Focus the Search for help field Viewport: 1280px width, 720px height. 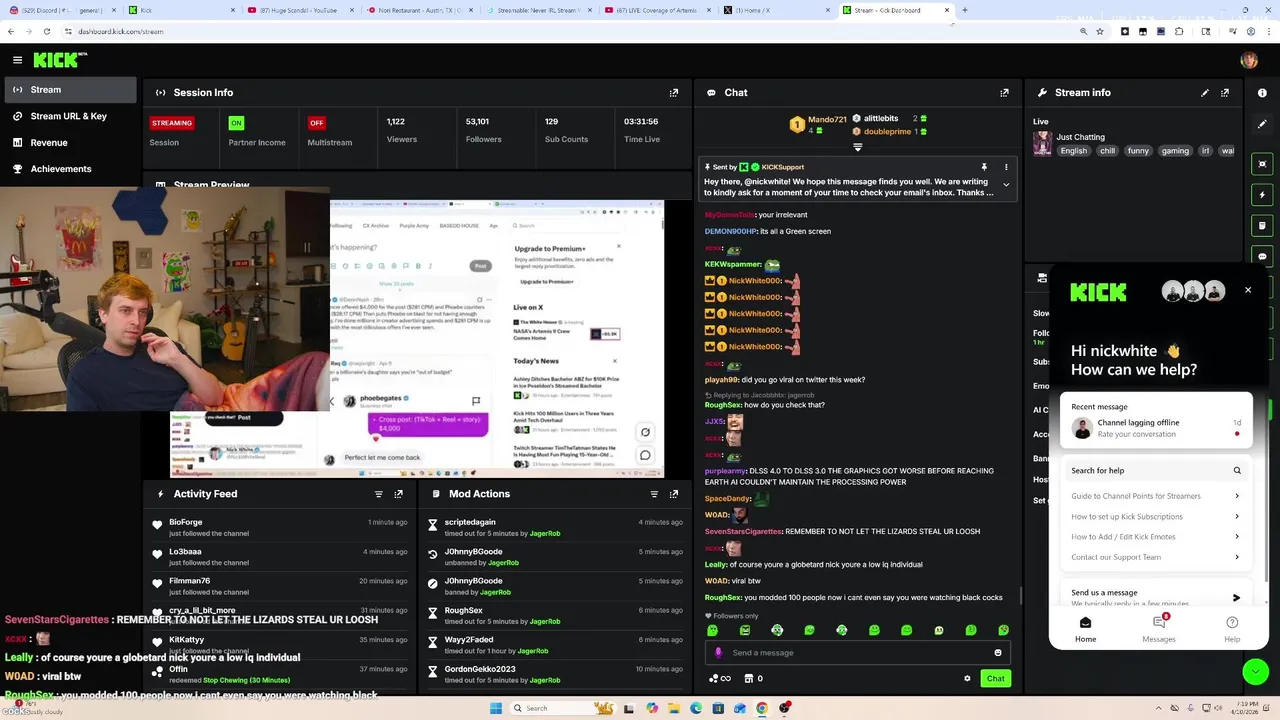click(x=1155, y=471)
